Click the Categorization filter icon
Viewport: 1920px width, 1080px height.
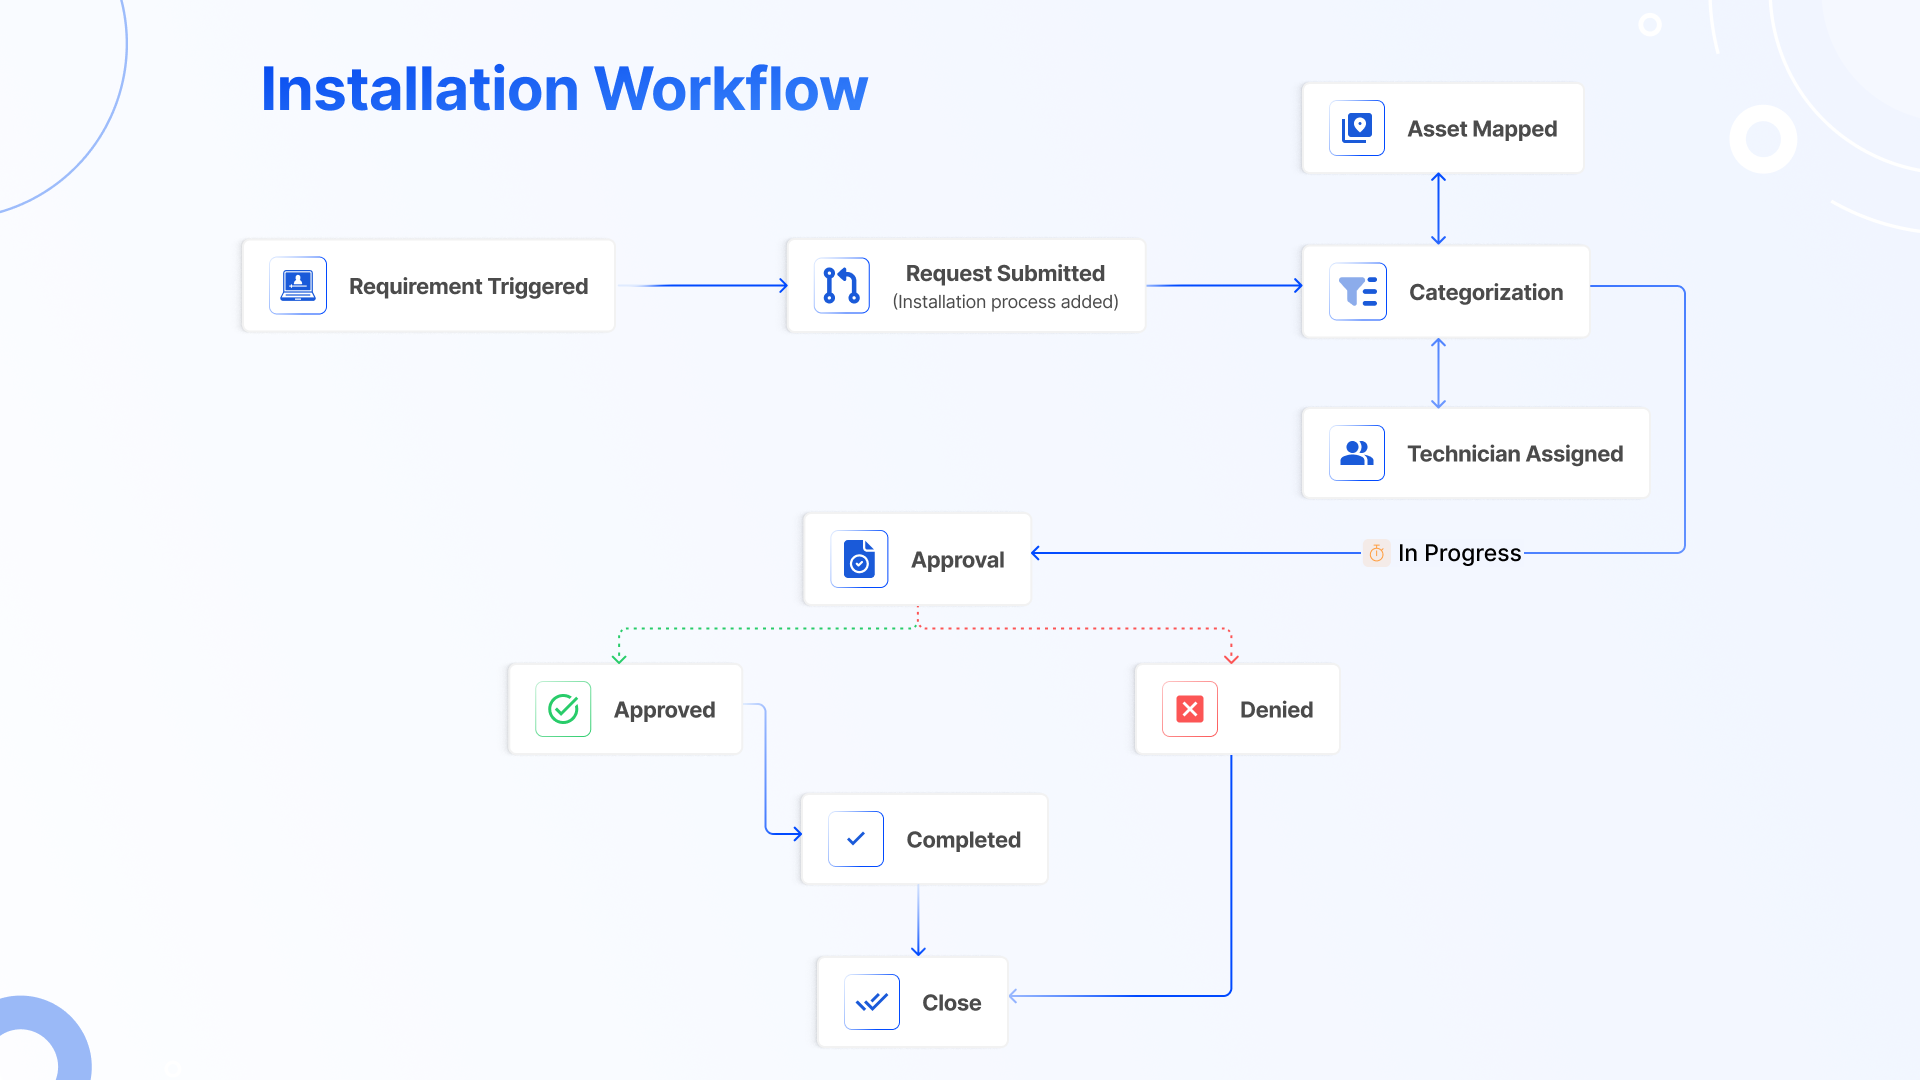1357,292
